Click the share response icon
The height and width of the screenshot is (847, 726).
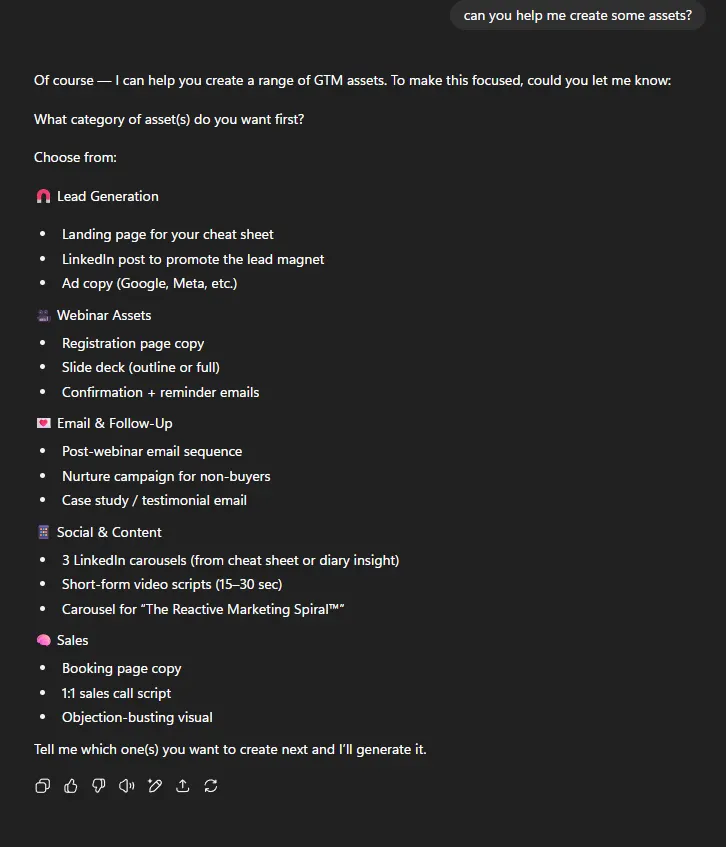pyautogui.click(x=183, y=786)
